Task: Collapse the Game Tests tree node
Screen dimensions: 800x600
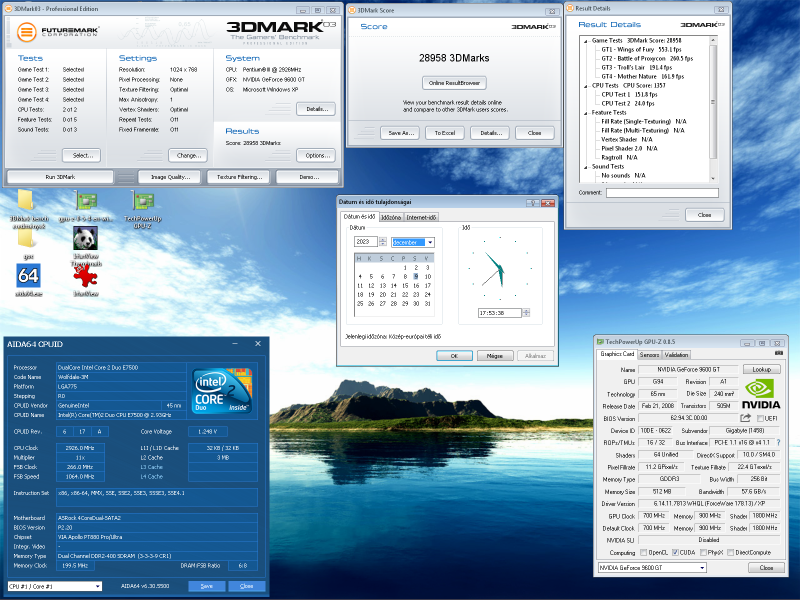Action: pos(585,41)
